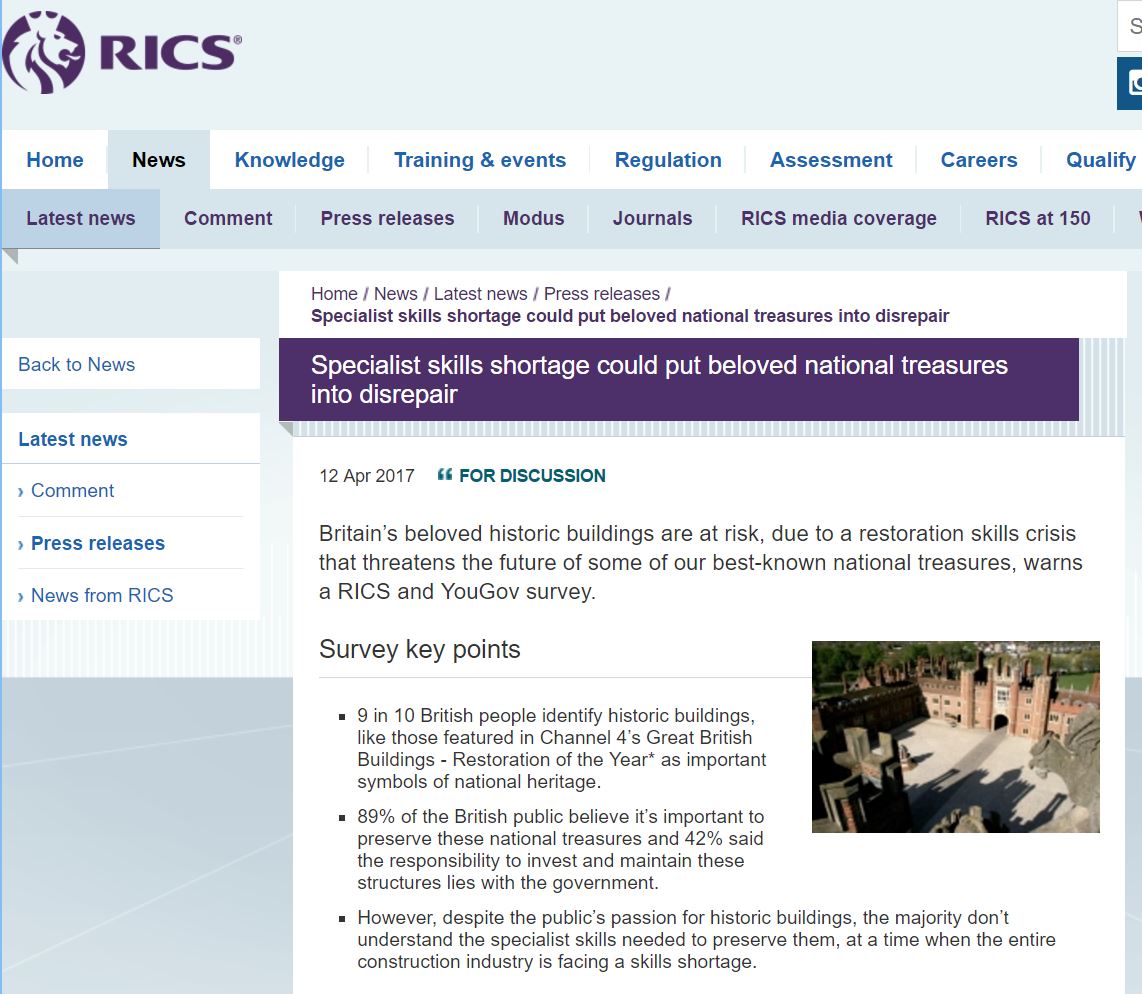The height and width of the screenshot is (994, 1142).
Task: Open News from RICS sidebar link
Action: click(102, 596)
